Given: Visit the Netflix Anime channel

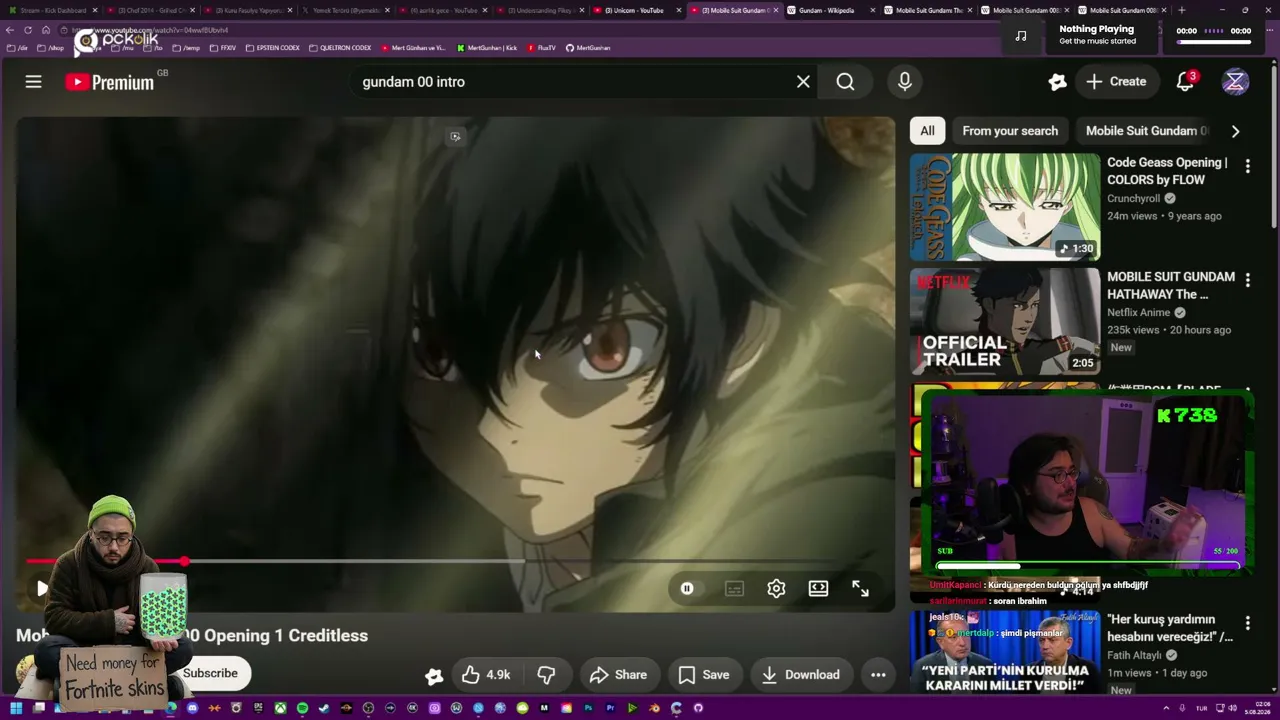Looking at the screenshot, I should coord(1138,312).
